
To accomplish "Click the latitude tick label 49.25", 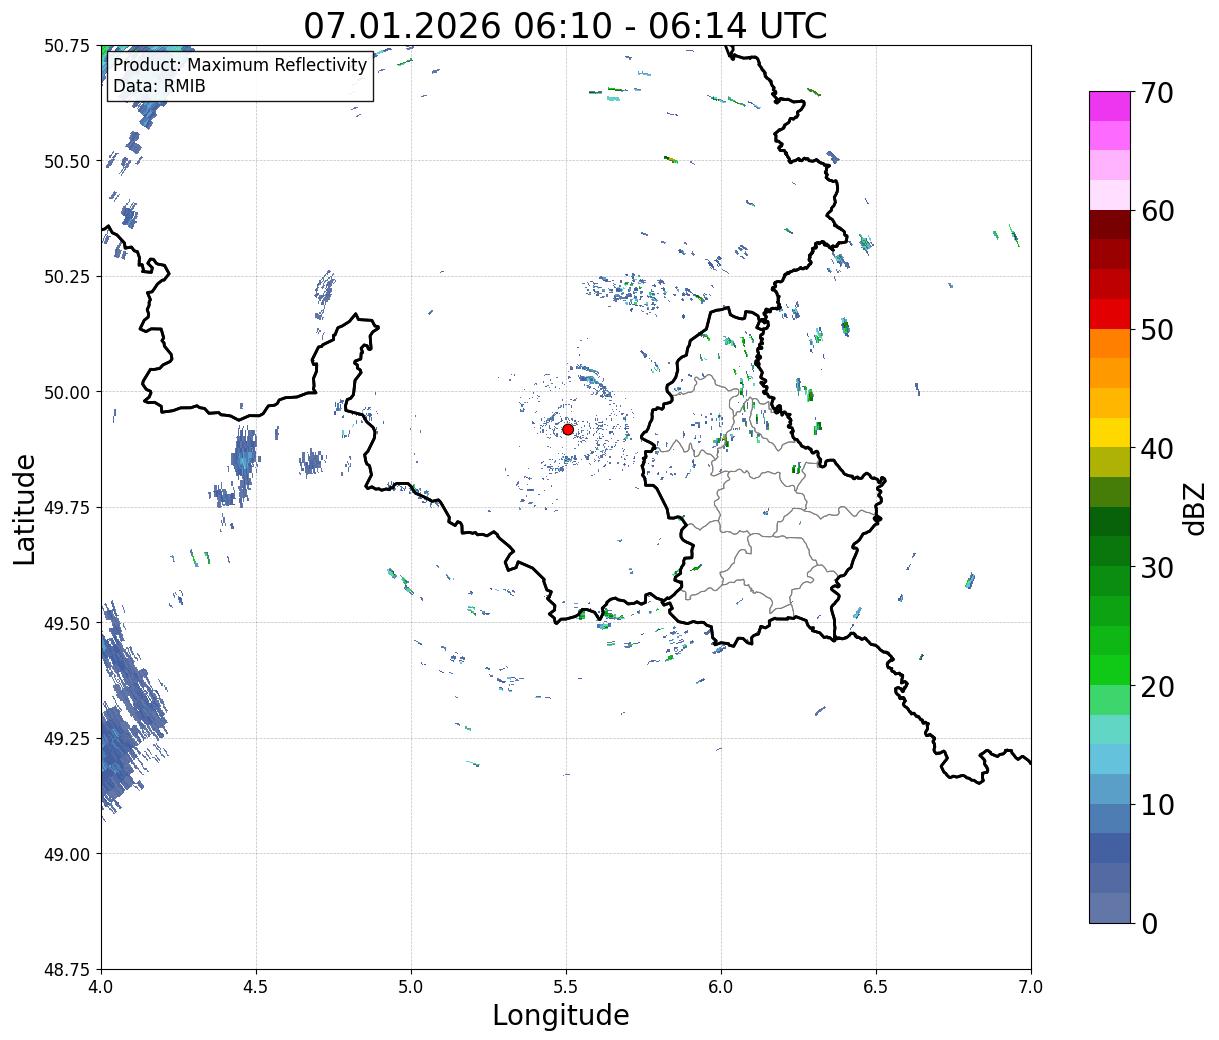I will 67,739.
